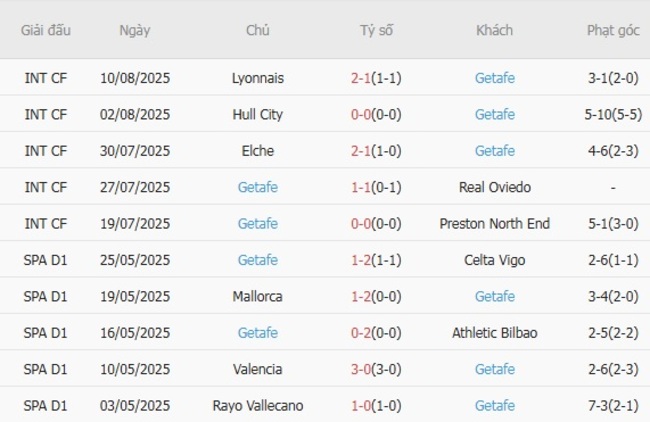The width and height of the screenshot is (650, 422).
Task: Click the "Phạt góc" corners column header
Action: [x=612, y=30]
